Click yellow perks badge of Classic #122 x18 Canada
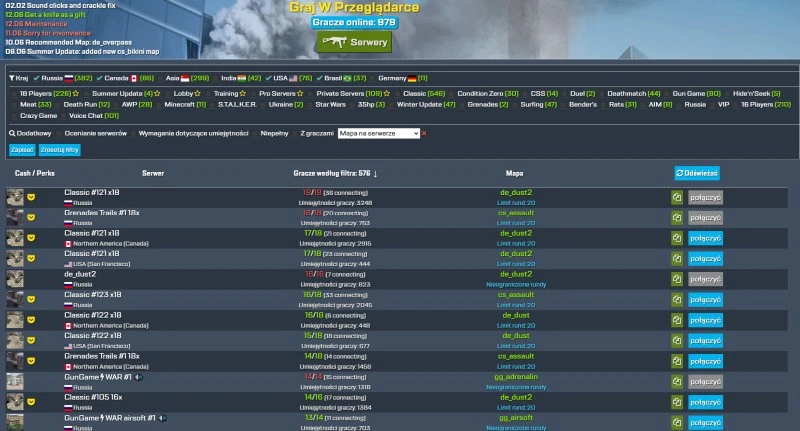The width and height of the screenshot is (800, 431). coord(31,320)
